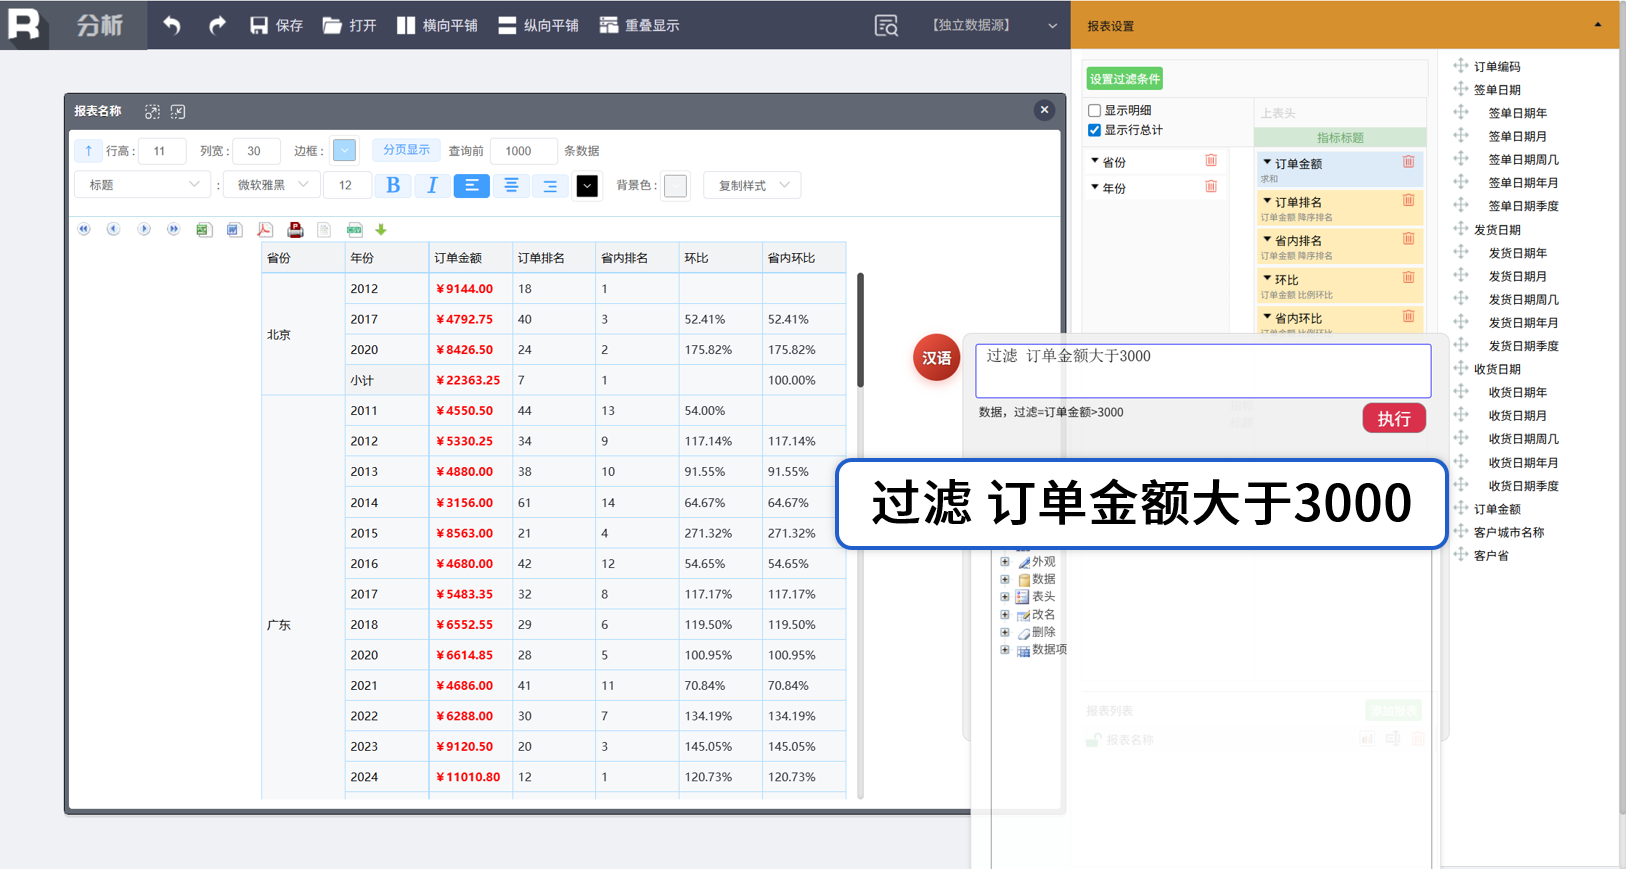Apply italic formatting
The height and width of the screenshot is (869, 1626).
432,185
